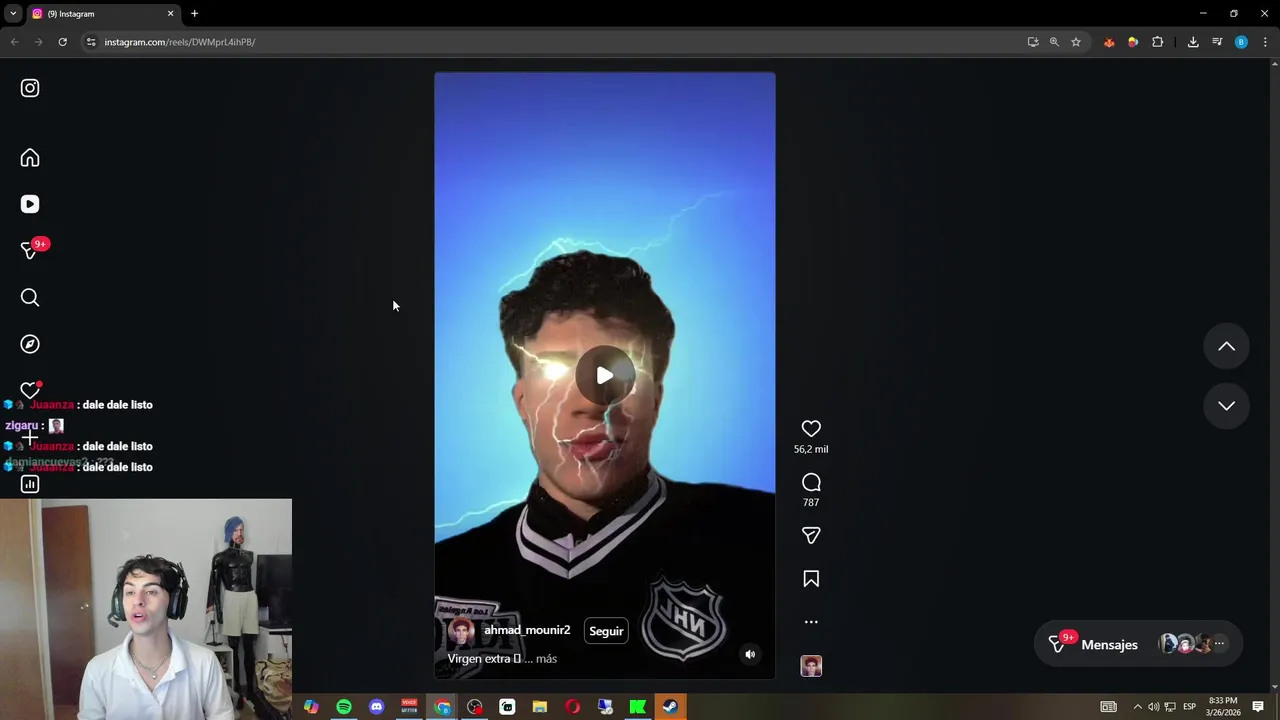1280x720 pixels.
Task: Open the Chrome three-dot menu
Action: [x=1265, y=42]
